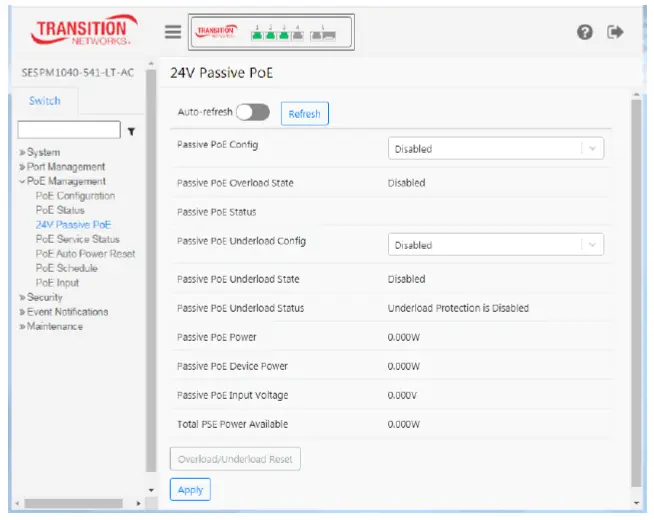Open the Passive PoE Underload Config dropdown
This screenshot has width=654, height=520.
(496, 245)
